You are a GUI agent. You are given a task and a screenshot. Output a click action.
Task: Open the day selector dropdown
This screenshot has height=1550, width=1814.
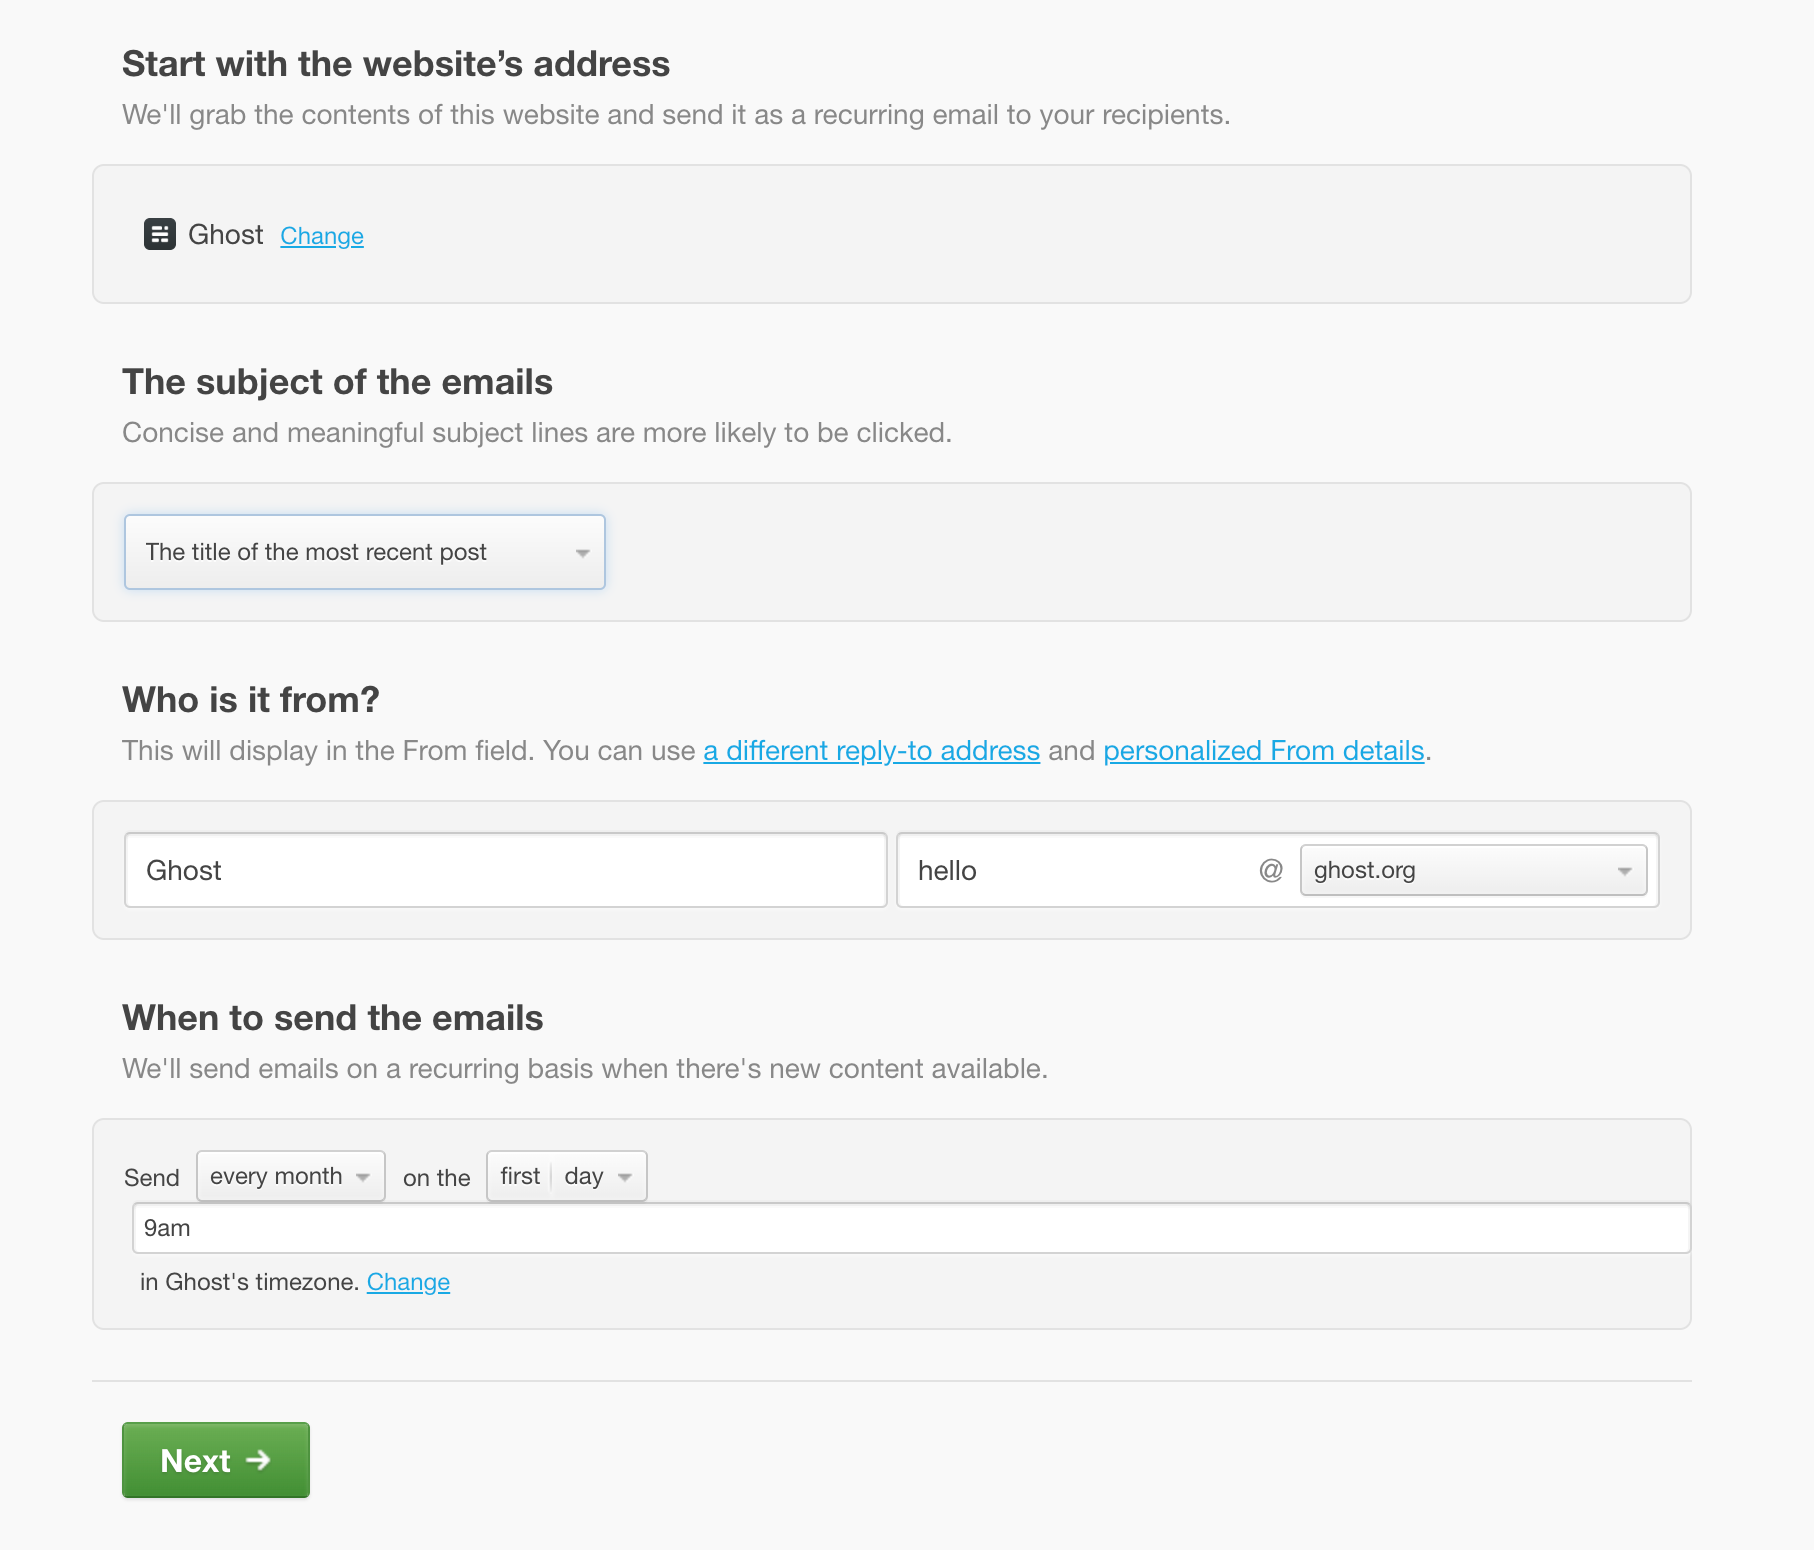pyautogui.click(x=597, y=1176)
